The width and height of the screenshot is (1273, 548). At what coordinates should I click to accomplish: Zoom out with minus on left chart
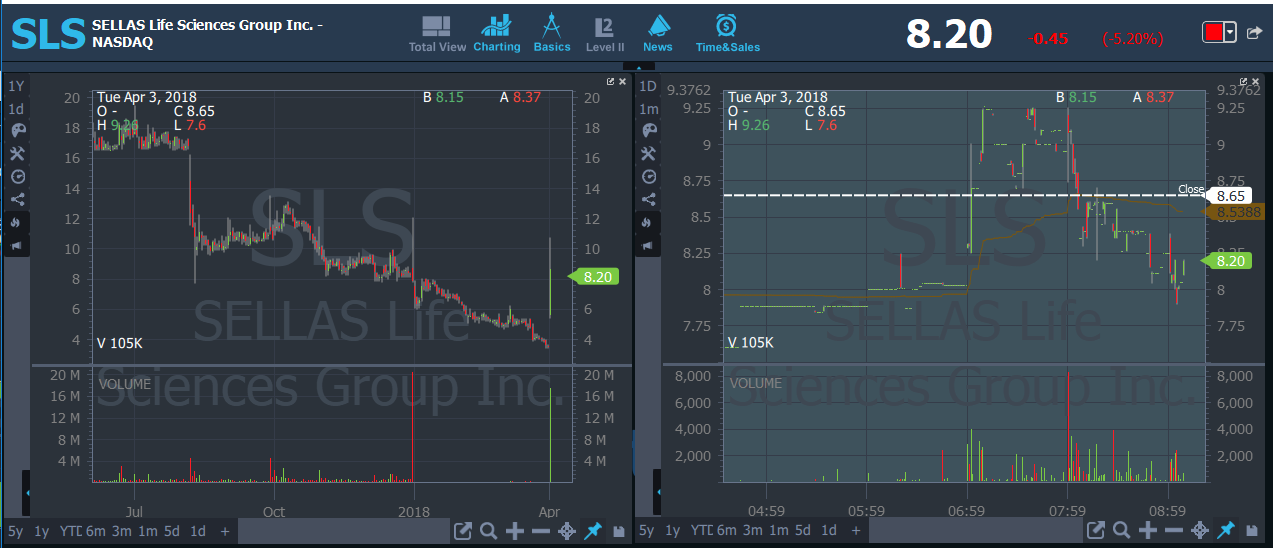pyautogui.click(x=540, y=531)
